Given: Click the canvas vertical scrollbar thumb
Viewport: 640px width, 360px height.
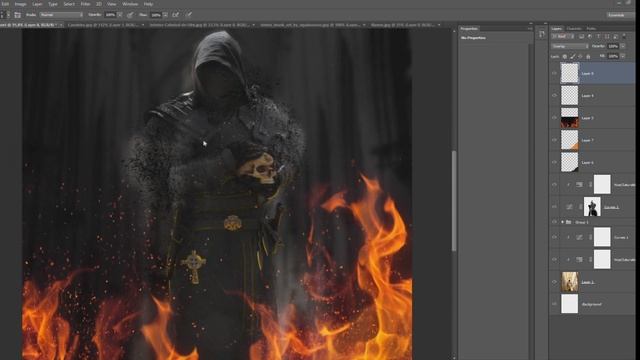Looking at the screenshot, I should click(454, 201).
